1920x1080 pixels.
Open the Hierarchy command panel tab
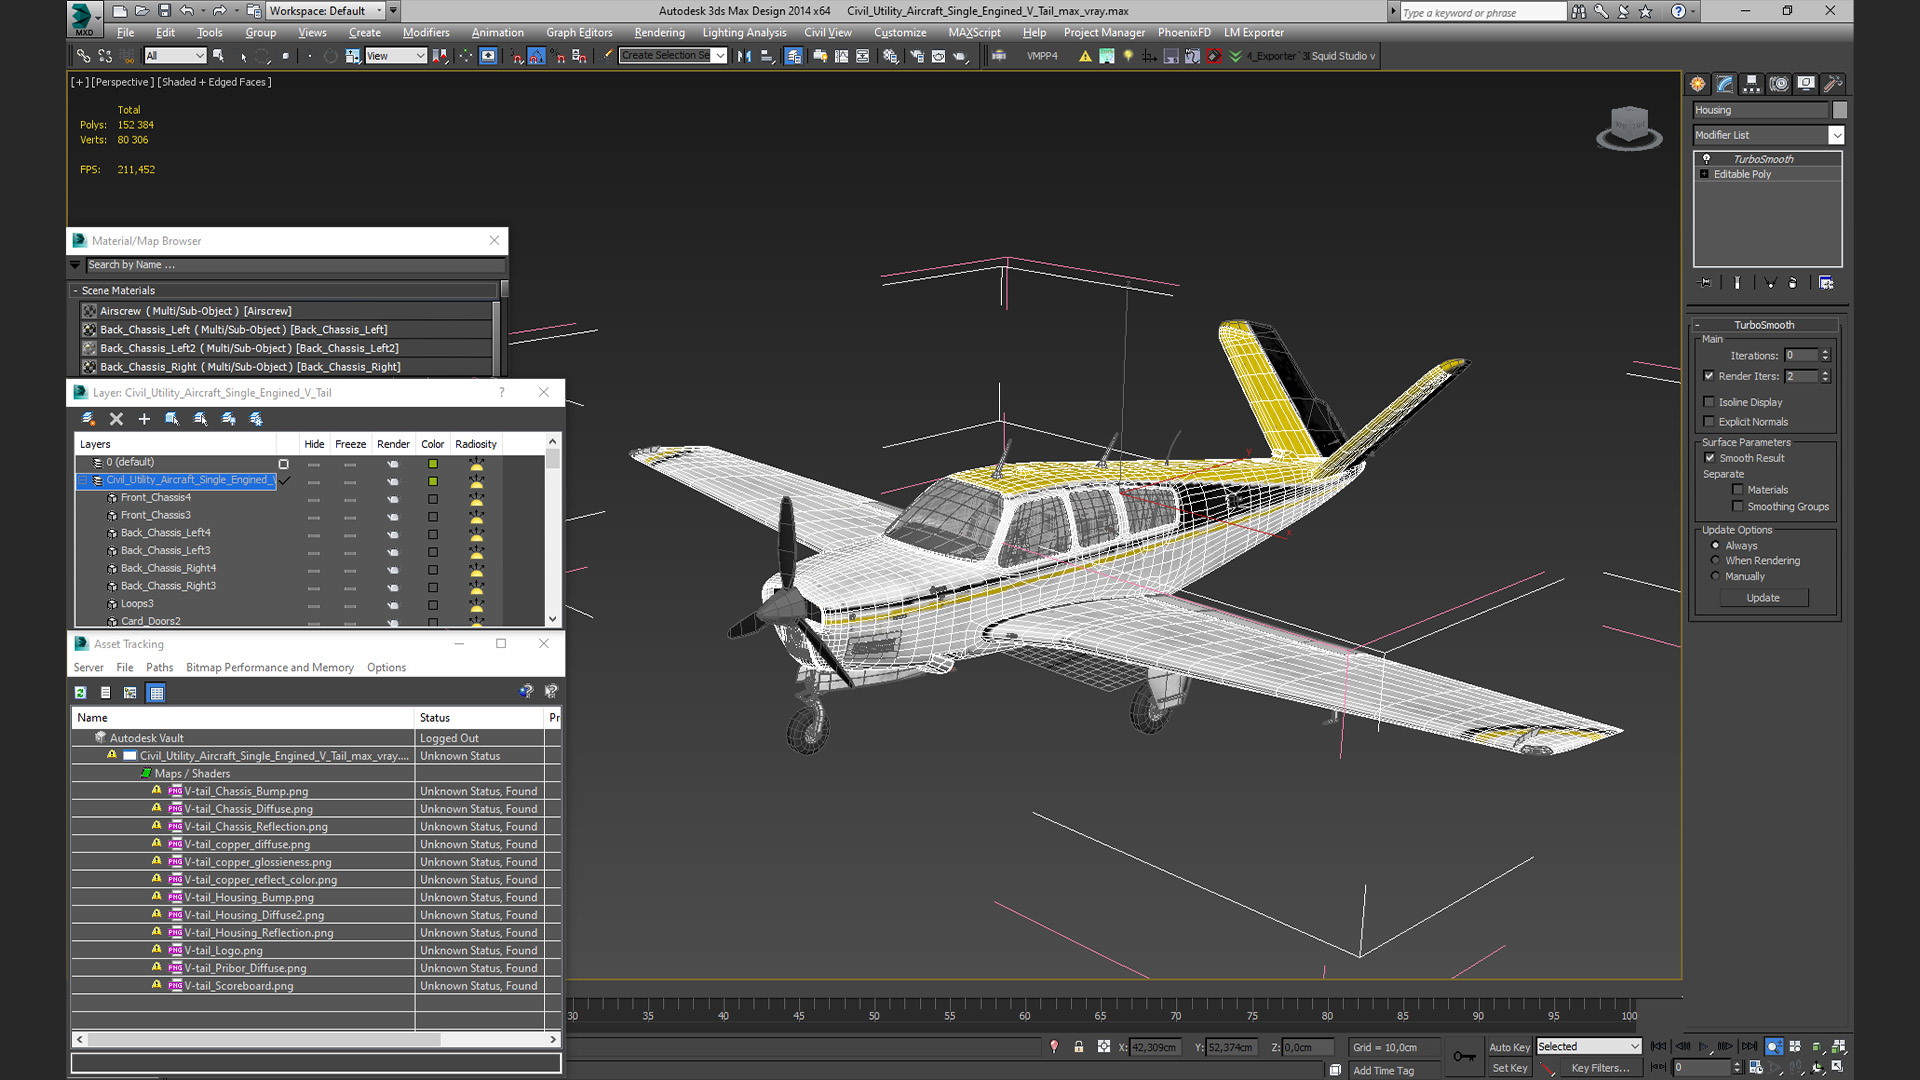point(1751,84)
